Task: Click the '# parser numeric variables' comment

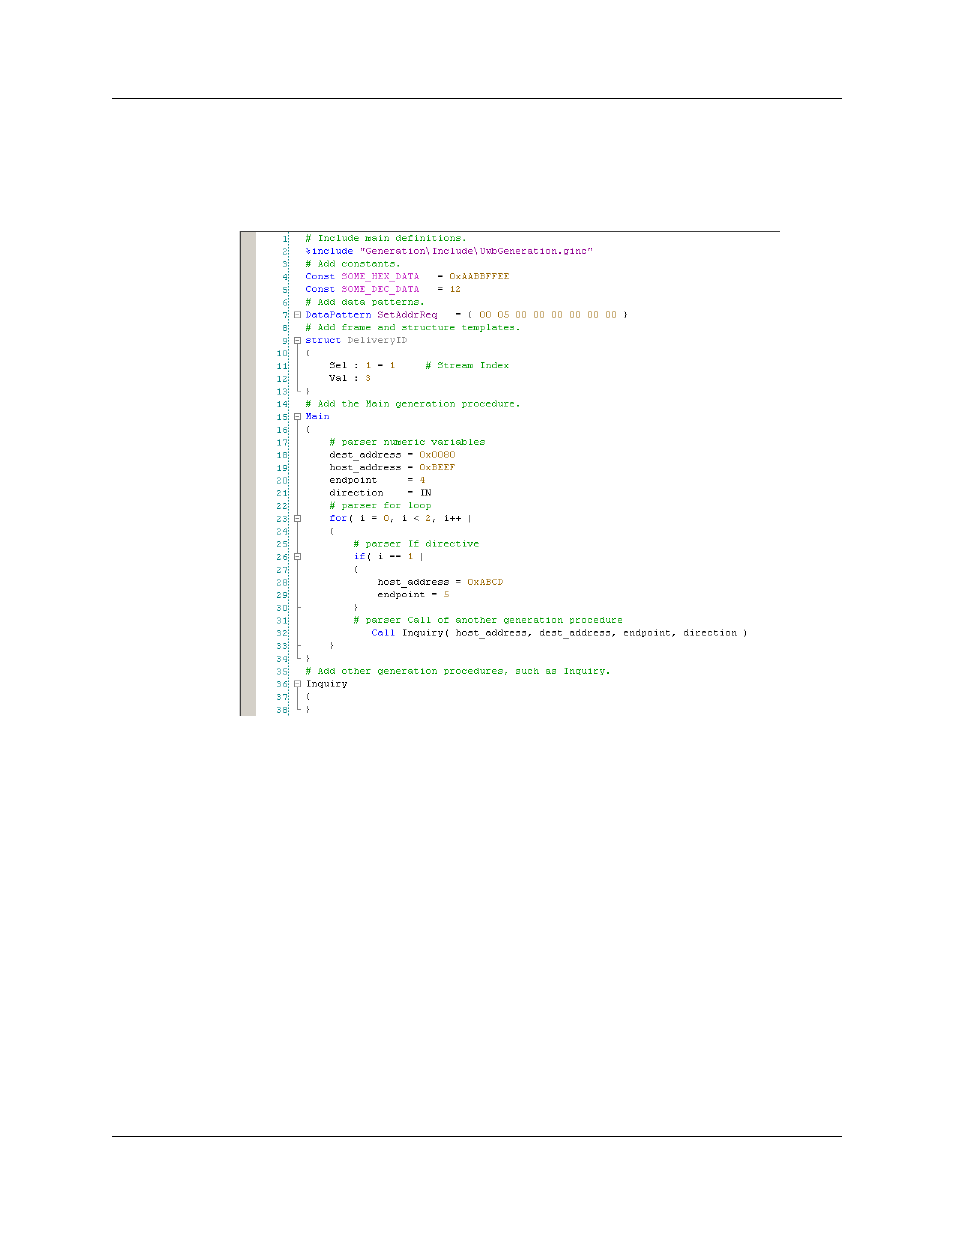Action: (407, 442)
